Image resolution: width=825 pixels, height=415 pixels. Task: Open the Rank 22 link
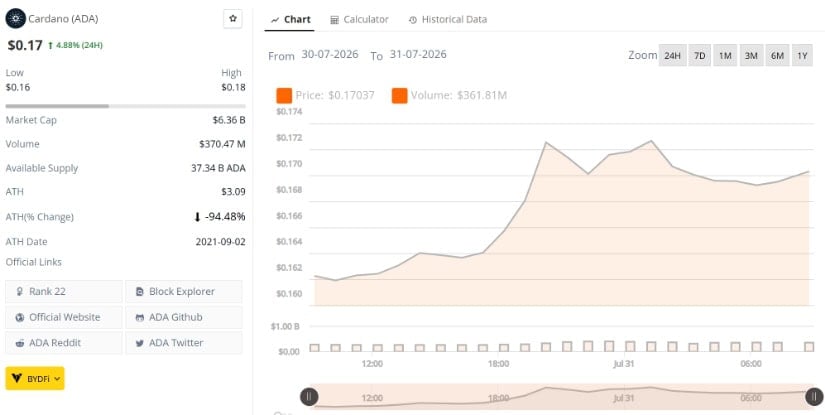tap(64, 291)
